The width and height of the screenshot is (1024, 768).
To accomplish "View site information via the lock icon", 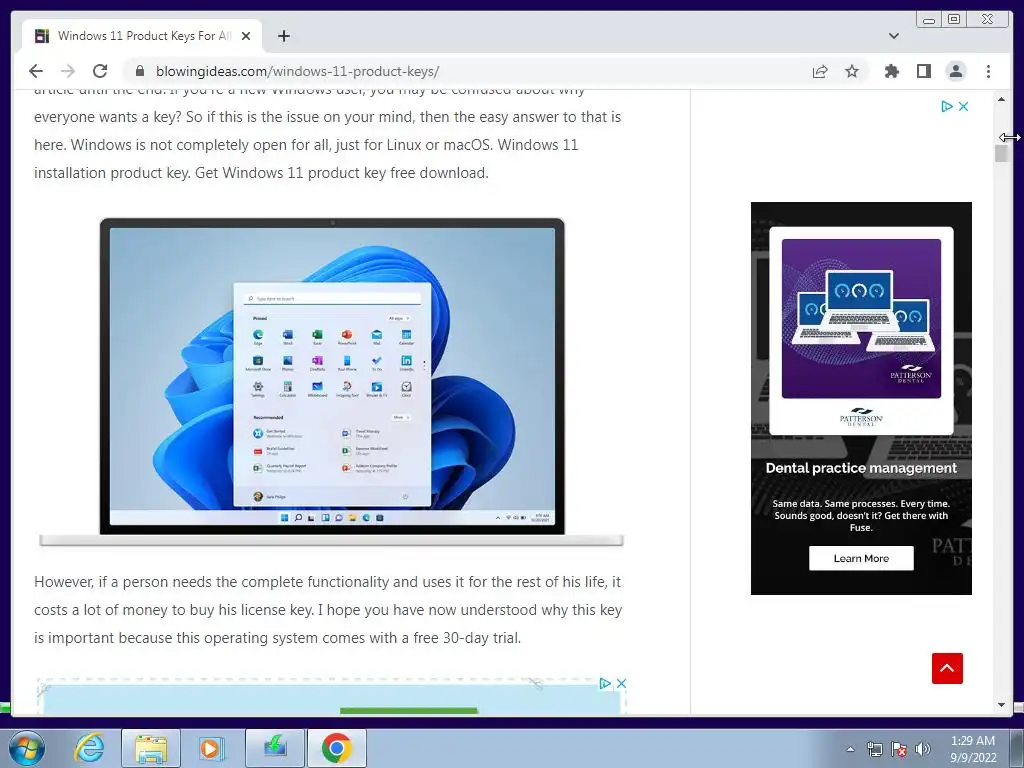I will (x=139, y=71).
